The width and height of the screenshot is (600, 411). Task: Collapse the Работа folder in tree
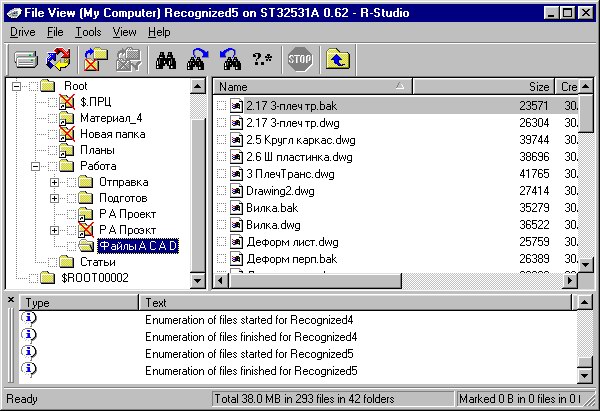(x=35, y=166)
